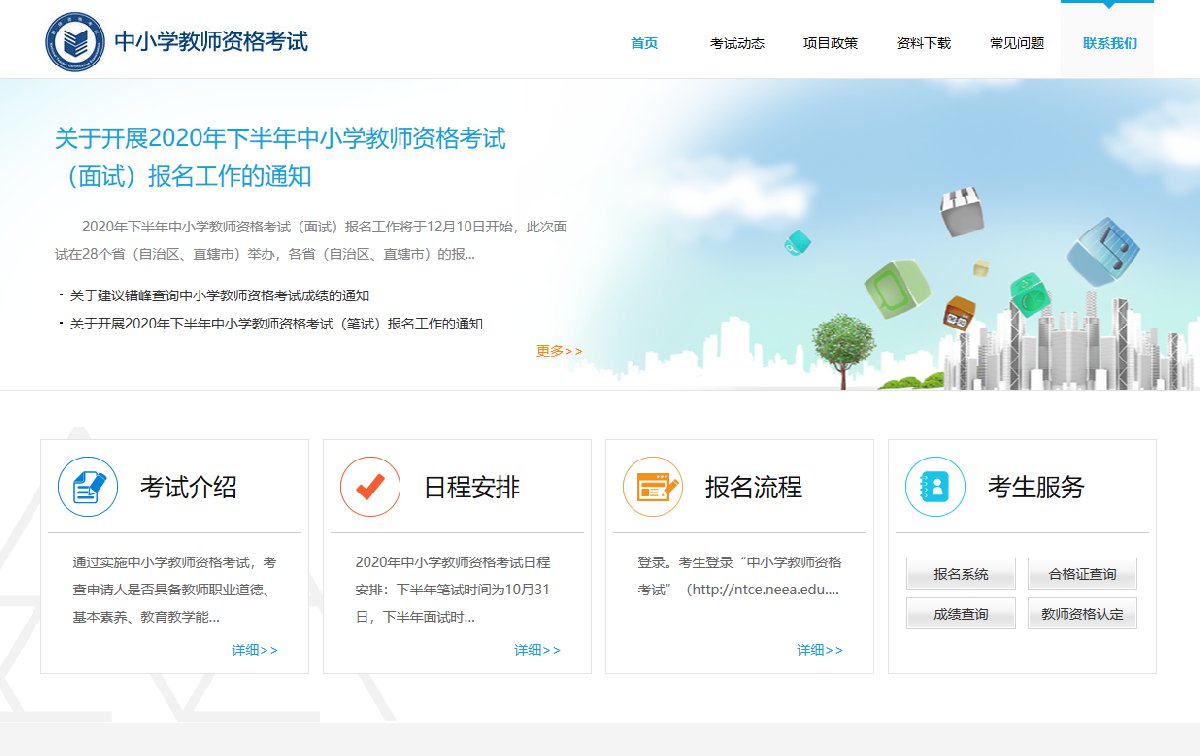Open 成绩查询 button
The height and width of the screenshot is (756, 1200).
pyautogui.click(x=960, y=614)
